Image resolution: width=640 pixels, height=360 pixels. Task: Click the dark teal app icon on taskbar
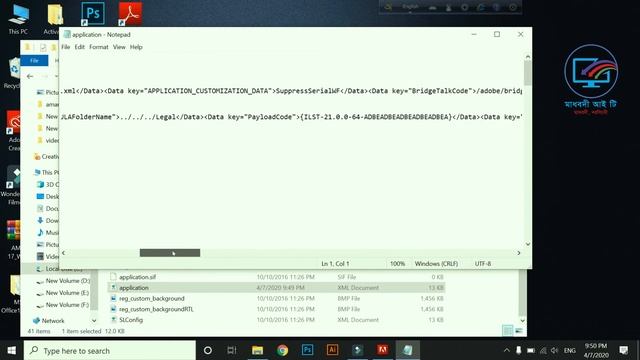point(357,350)
